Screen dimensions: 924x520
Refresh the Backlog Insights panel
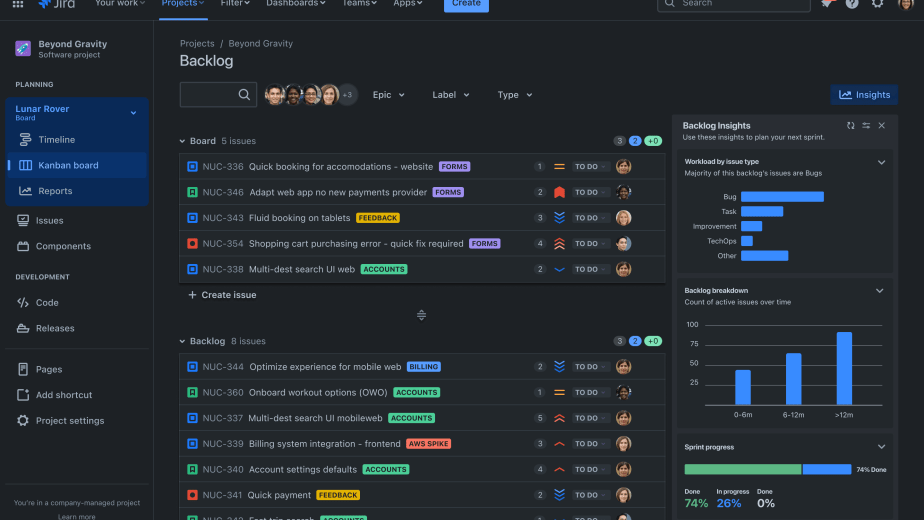[850, 125]
